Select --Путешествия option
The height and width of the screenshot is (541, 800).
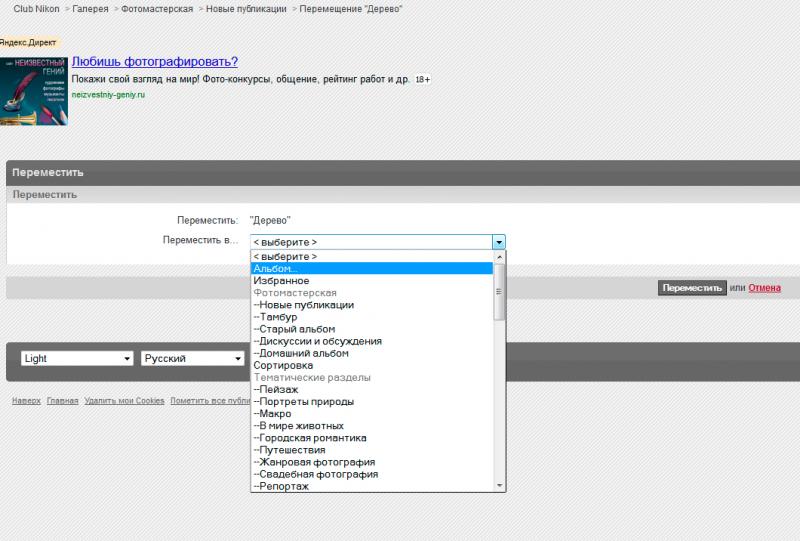point(372,450)
